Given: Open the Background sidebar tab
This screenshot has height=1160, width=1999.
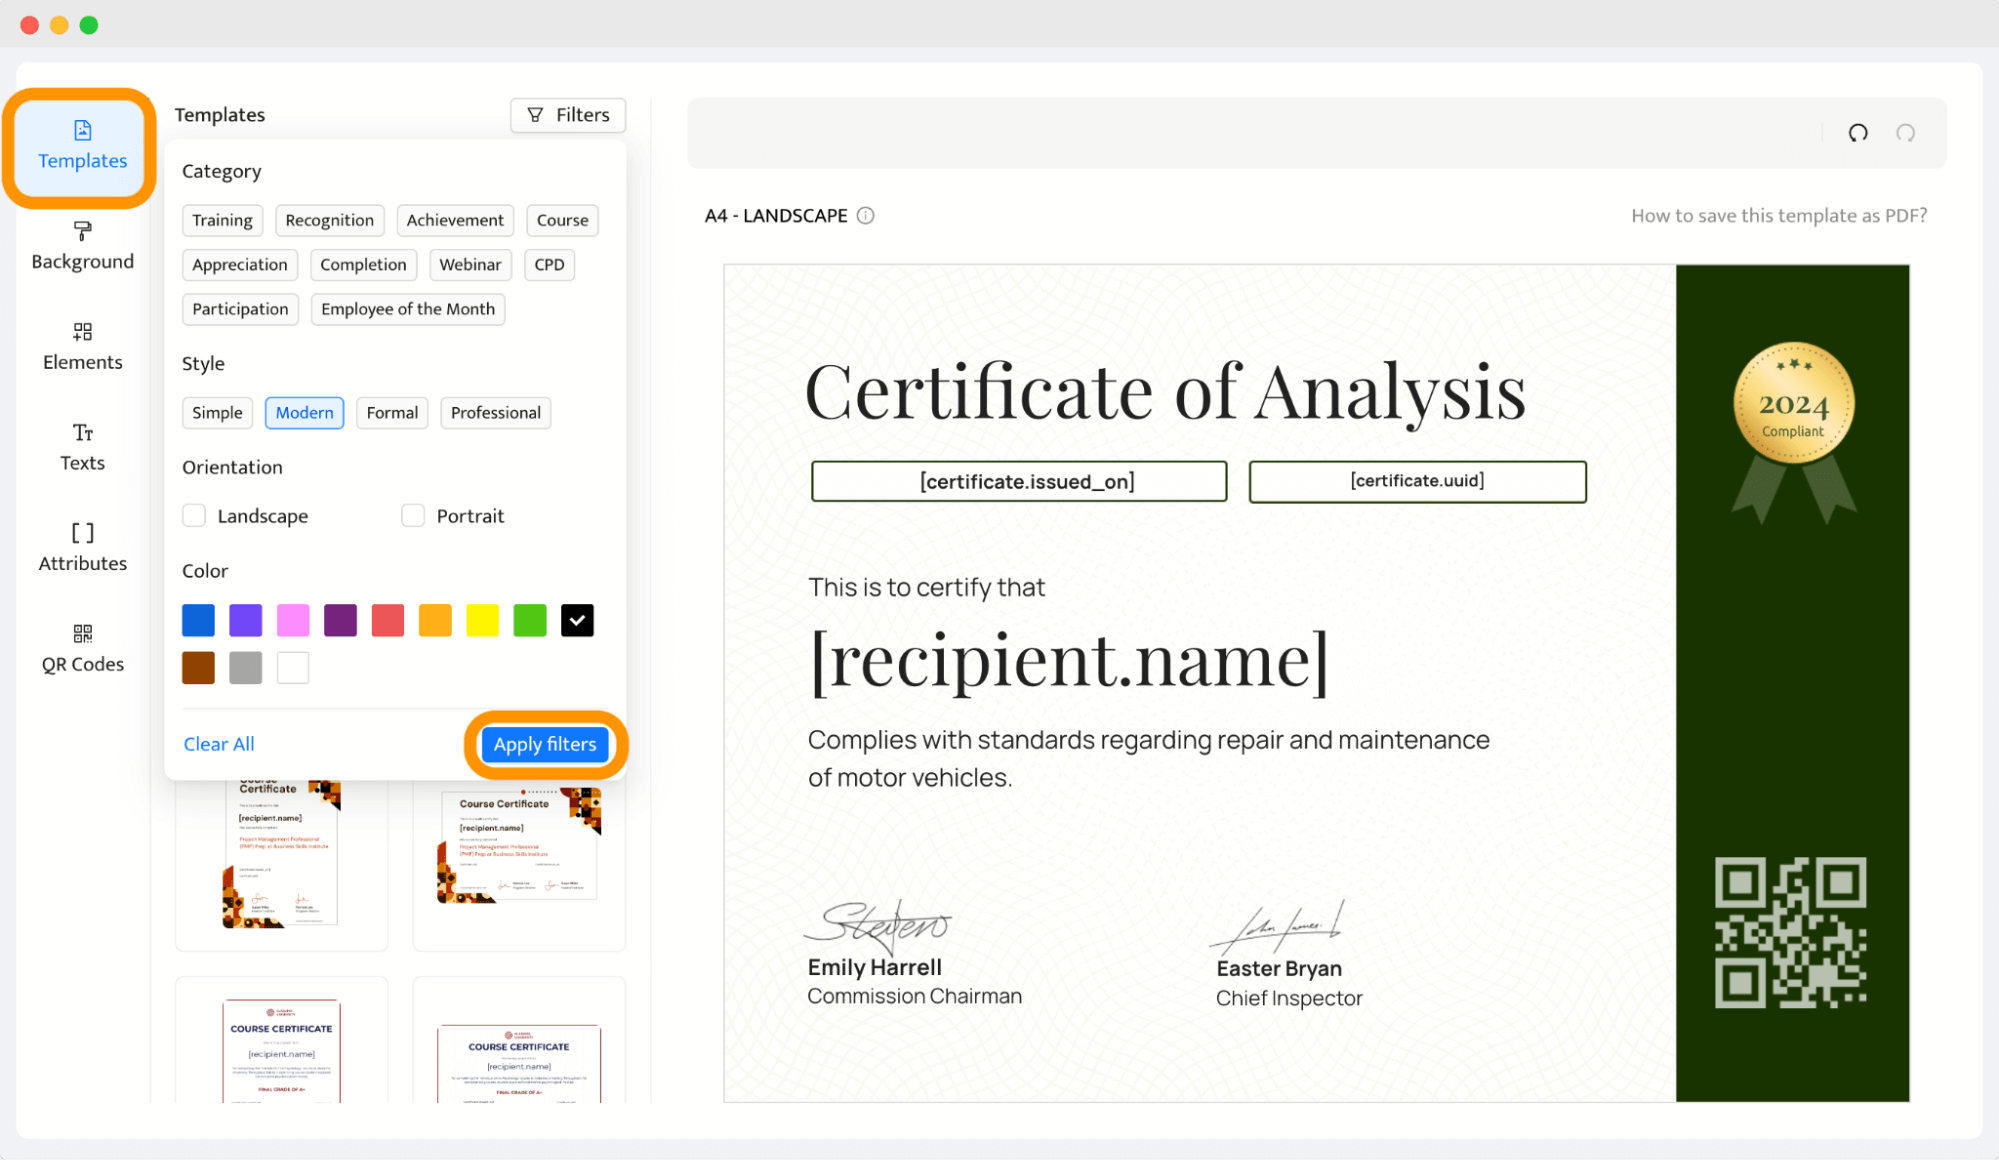Looking at the screenshot, I should coord(82,246).
